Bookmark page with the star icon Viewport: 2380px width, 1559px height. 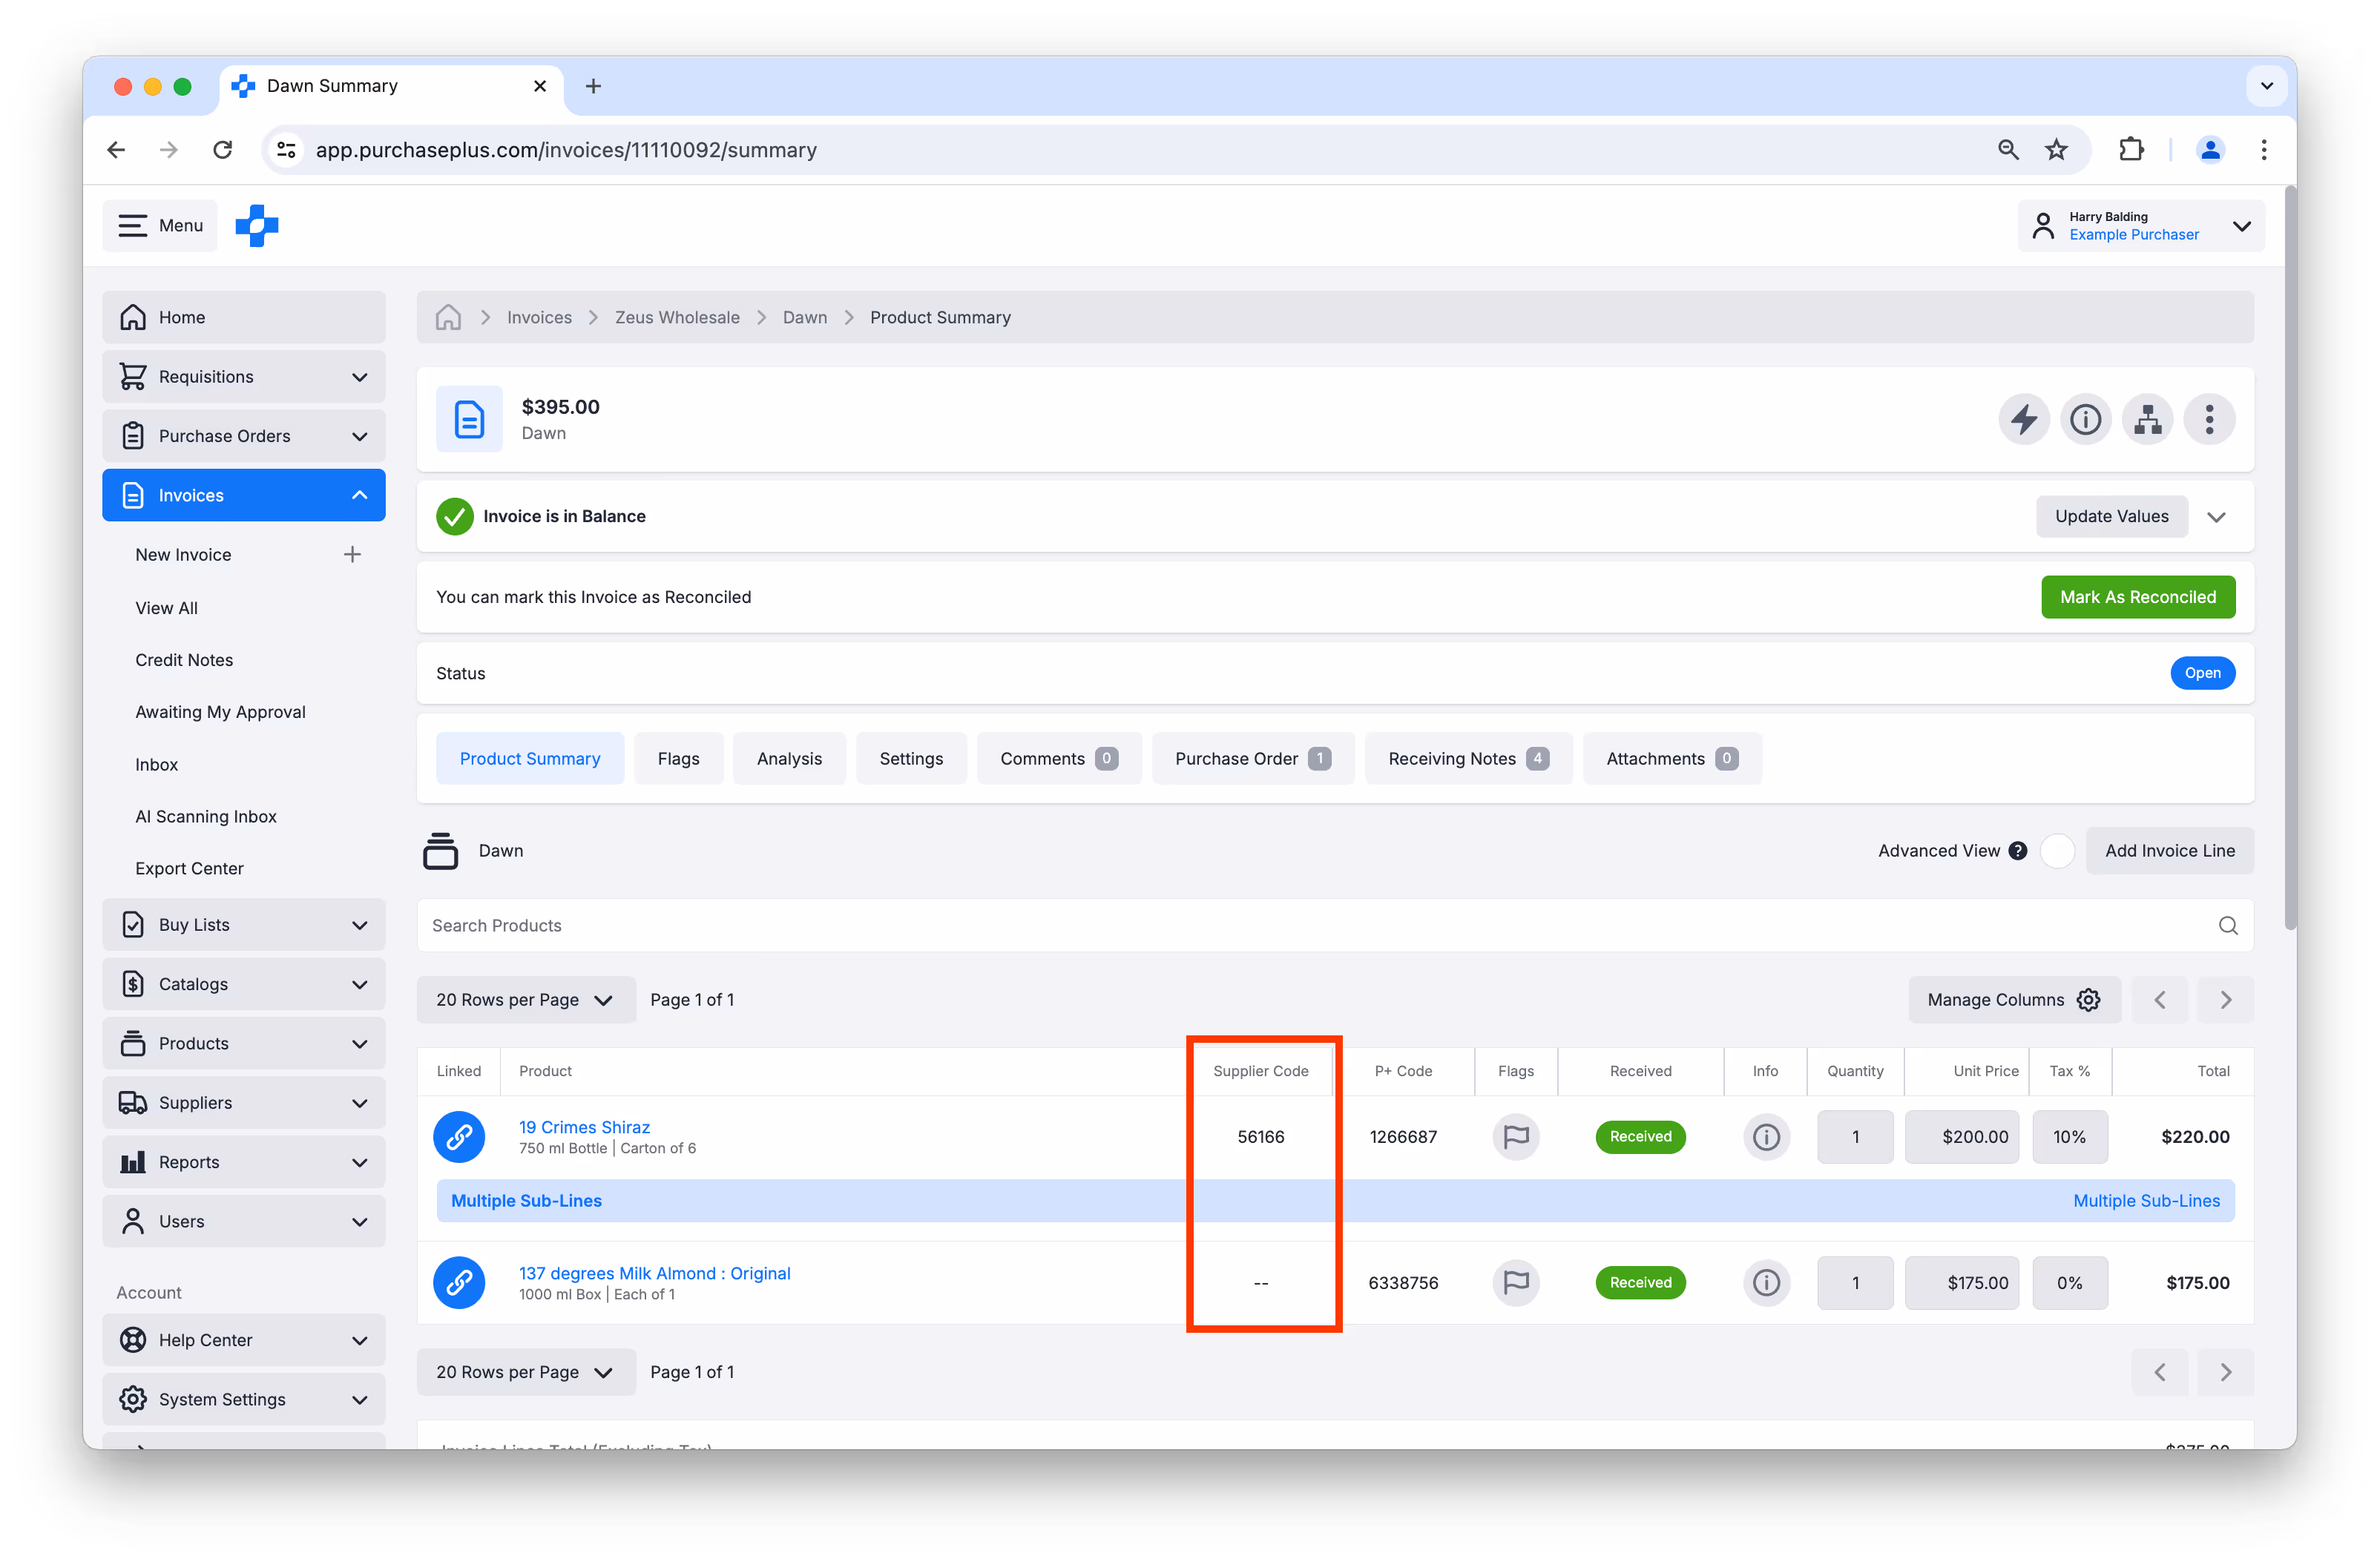[2056, 150]
